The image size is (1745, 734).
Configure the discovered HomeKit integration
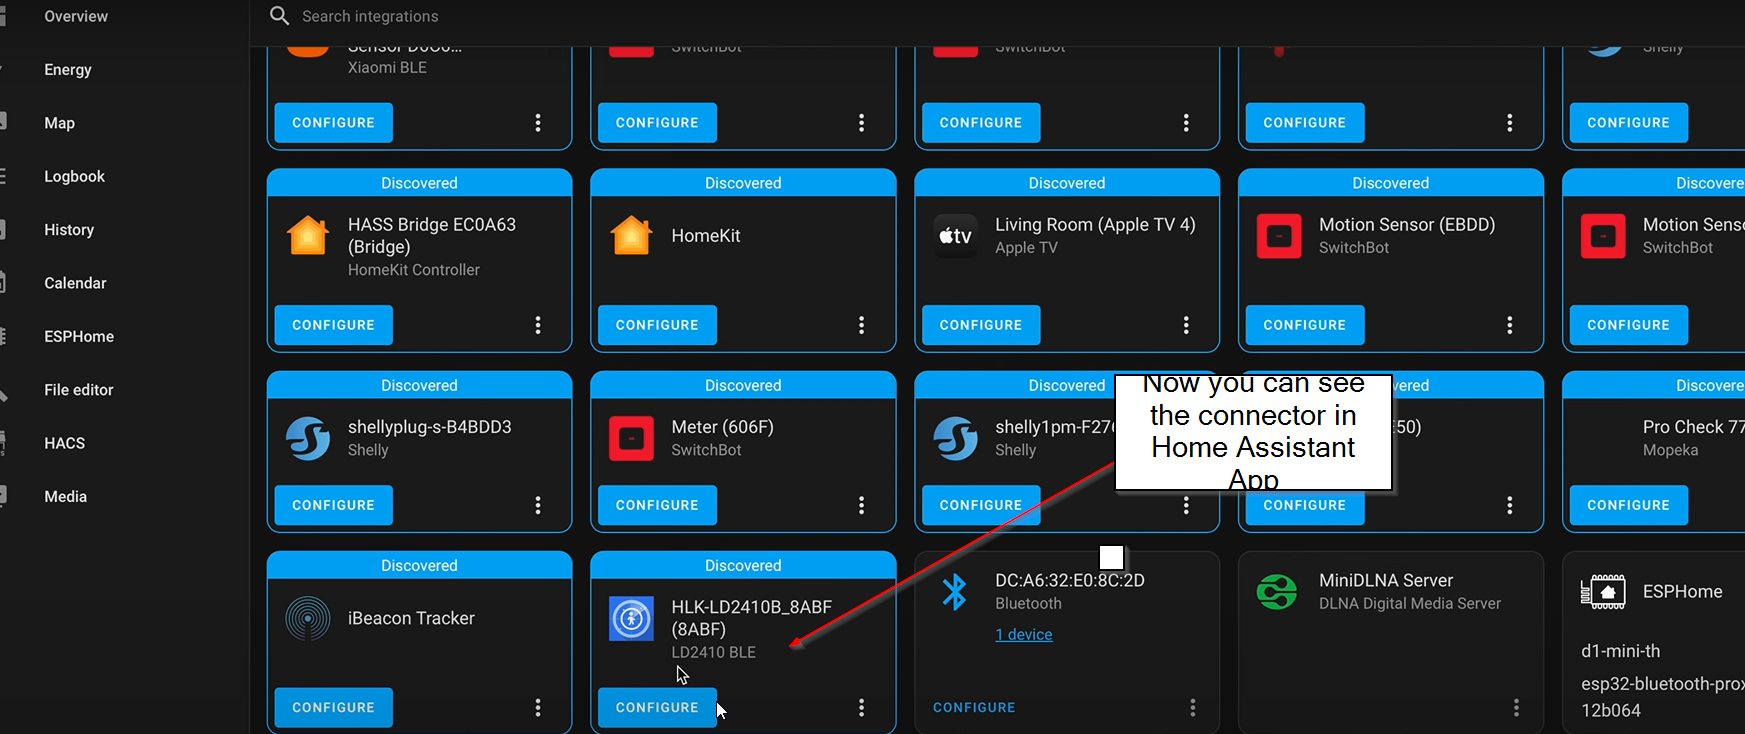(x=657, y=325)
